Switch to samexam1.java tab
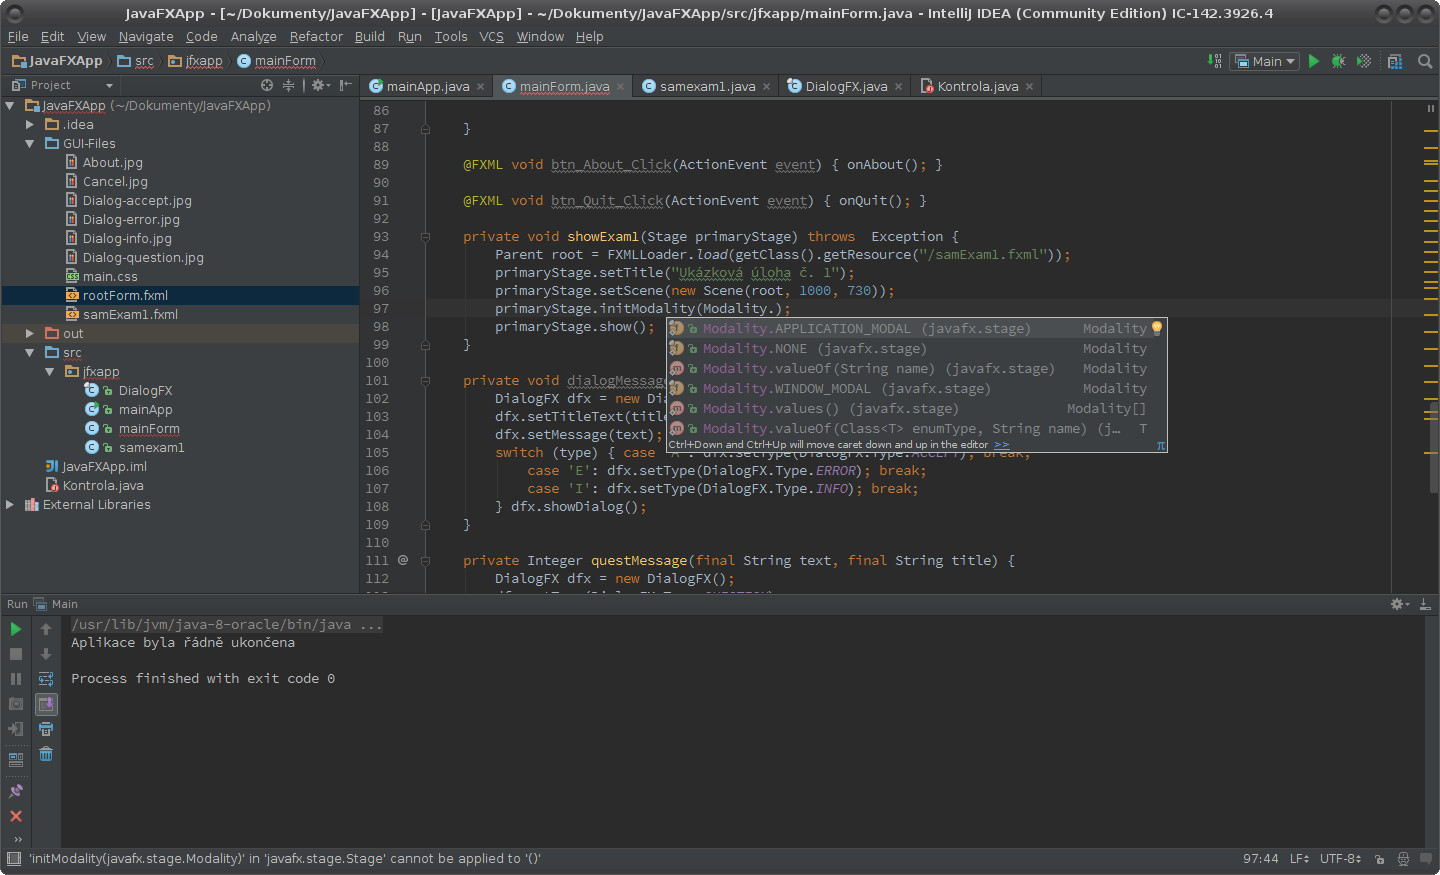1440x875 pixels. 707,86
